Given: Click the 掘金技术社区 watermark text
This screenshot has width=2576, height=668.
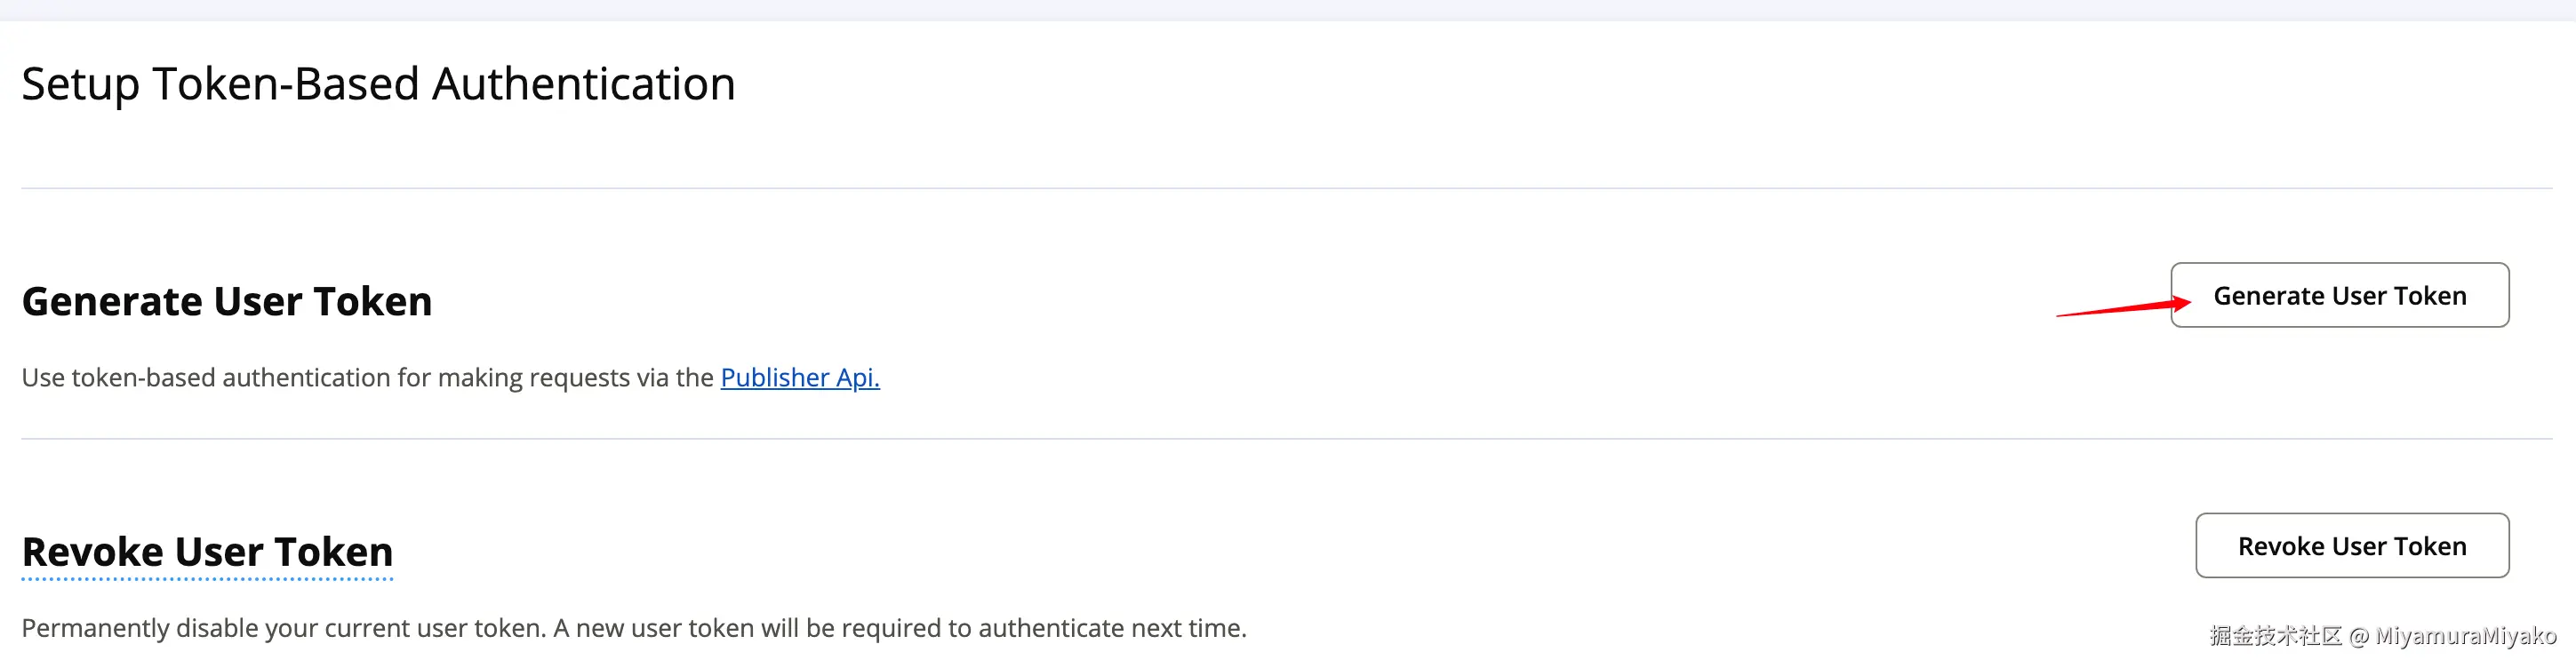Looking at the screenshot, I should 2275,636.
